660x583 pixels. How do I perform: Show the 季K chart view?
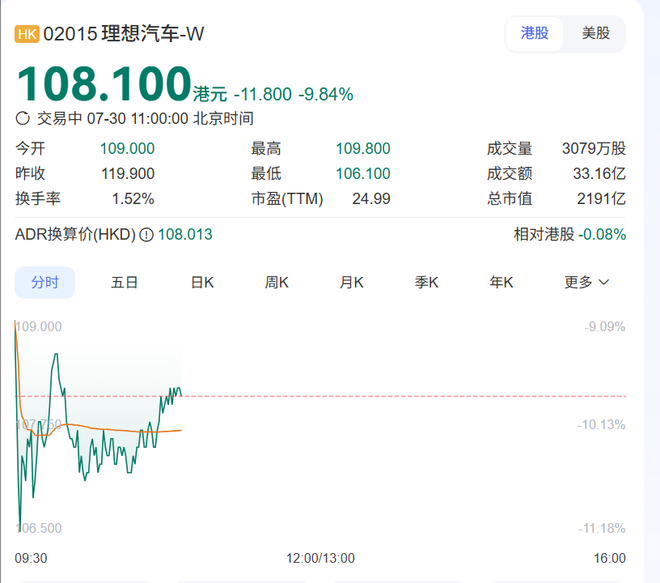pyautogui.click(x=427, y=282)
